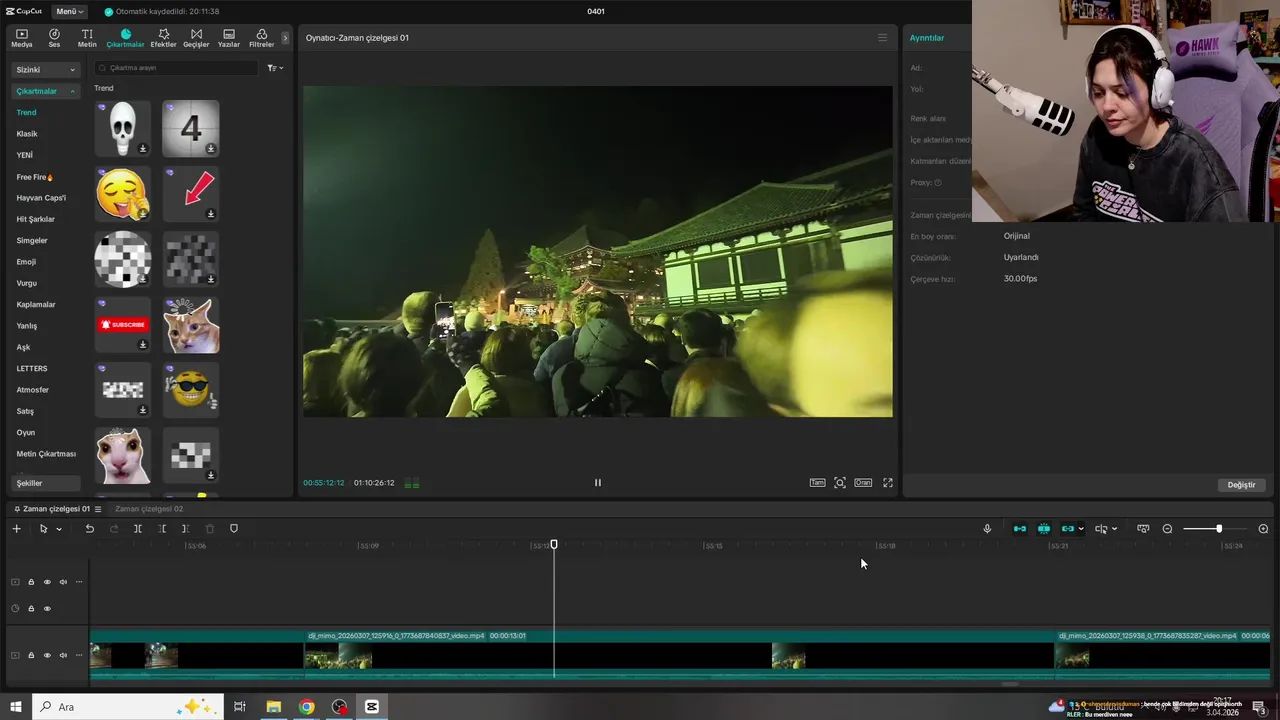Hide the second timeline track
Screen dimensions: 1280x720
[x=47, y=608]
